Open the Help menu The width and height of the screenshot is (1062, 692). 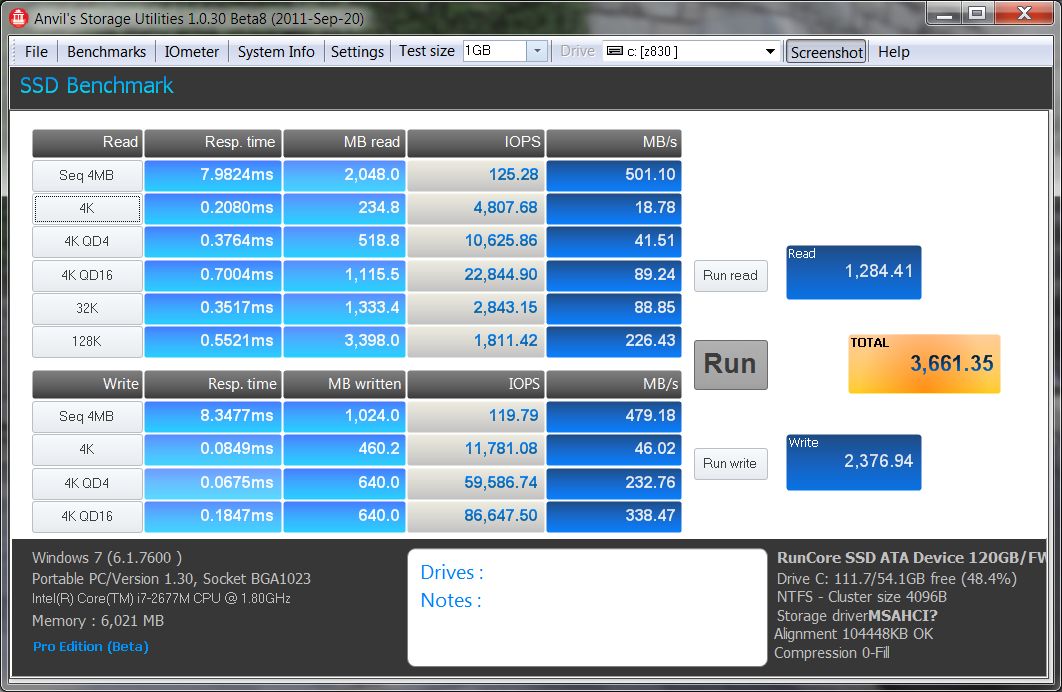coord(893,52)
